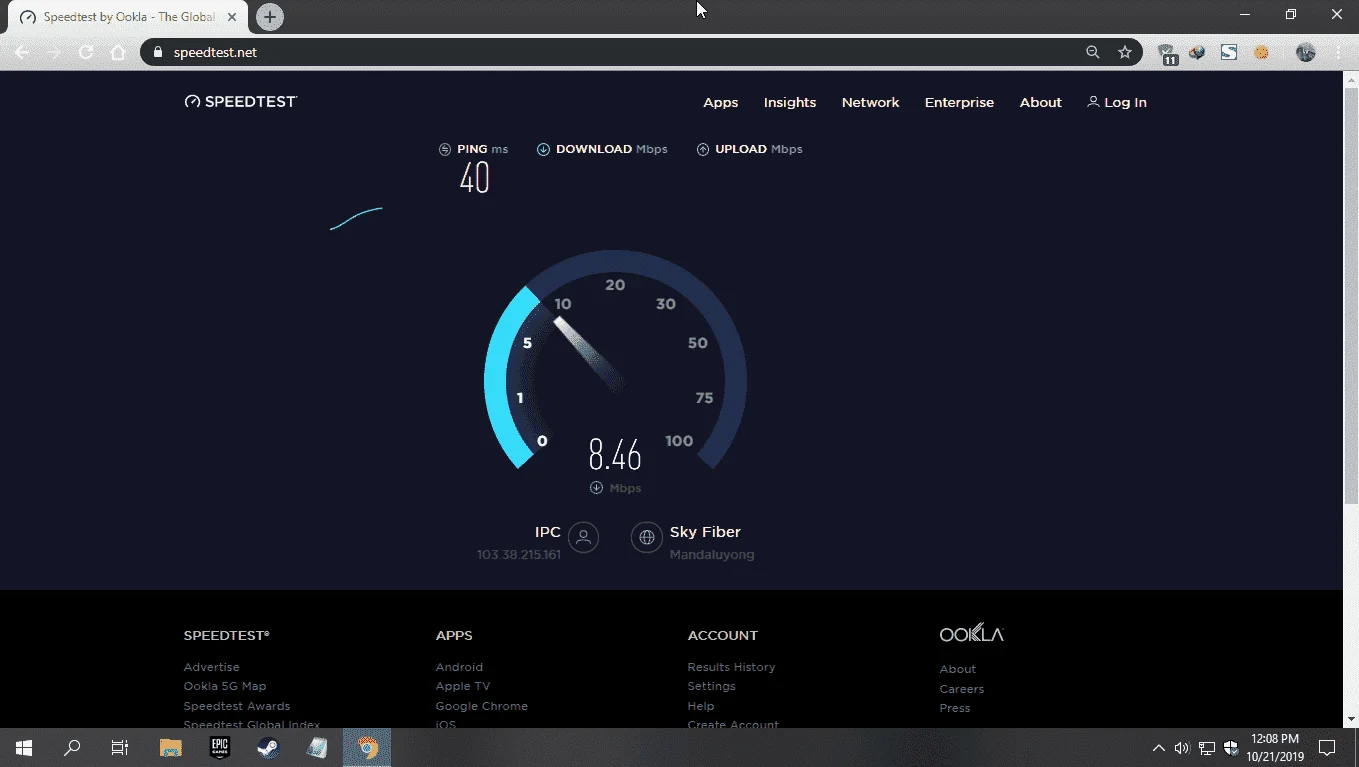Image resolution: width=1359 pixels, height=767 pixels.
Task: Open File Explorer from the taskbar
Action: pyautogui.click(x=171, y=747)
